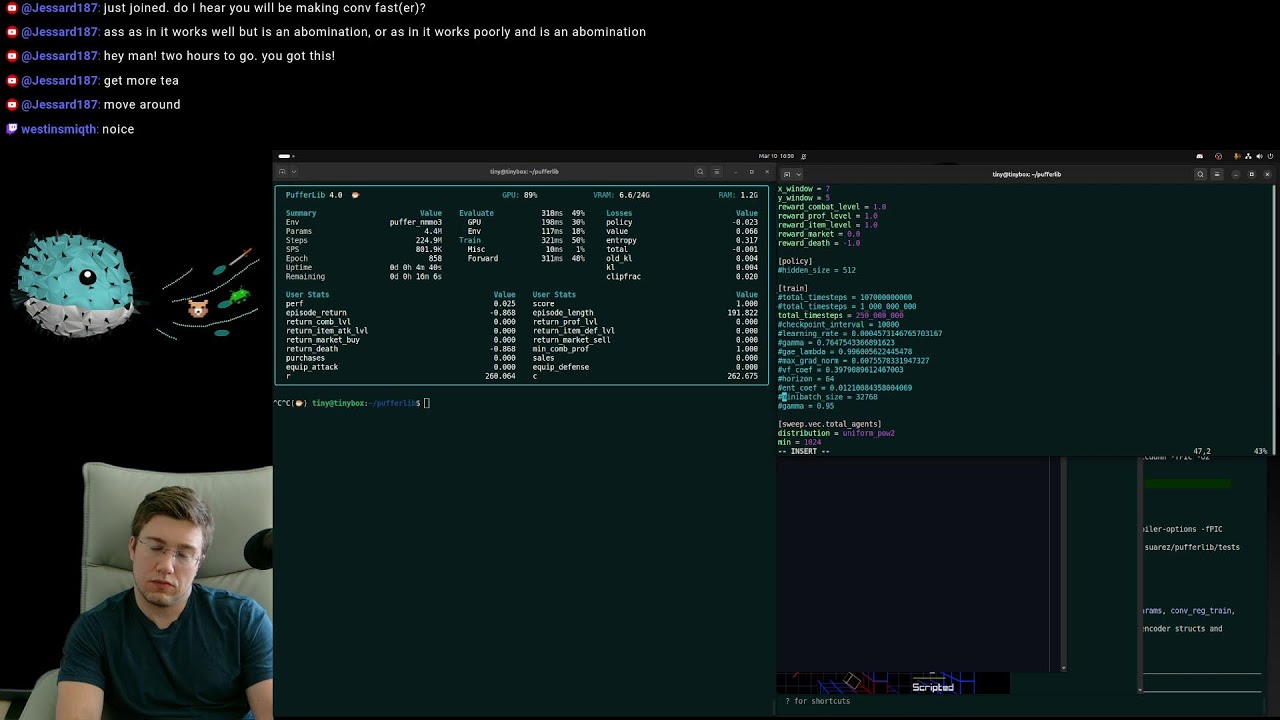Click the [sweep.vec.total_agents] header
Viewport: 1280px width, 720px height.
coord(829,424)
